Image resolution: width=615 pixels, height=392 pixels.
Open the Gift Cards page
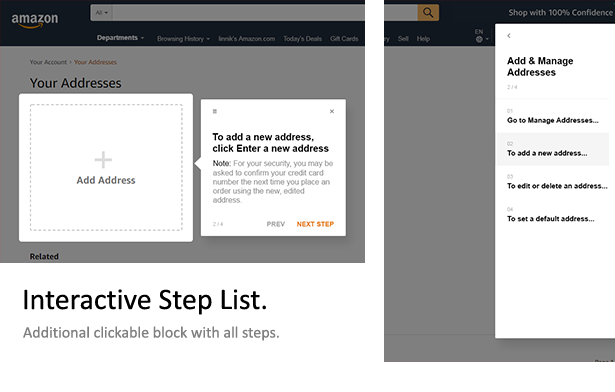(344, 39)
